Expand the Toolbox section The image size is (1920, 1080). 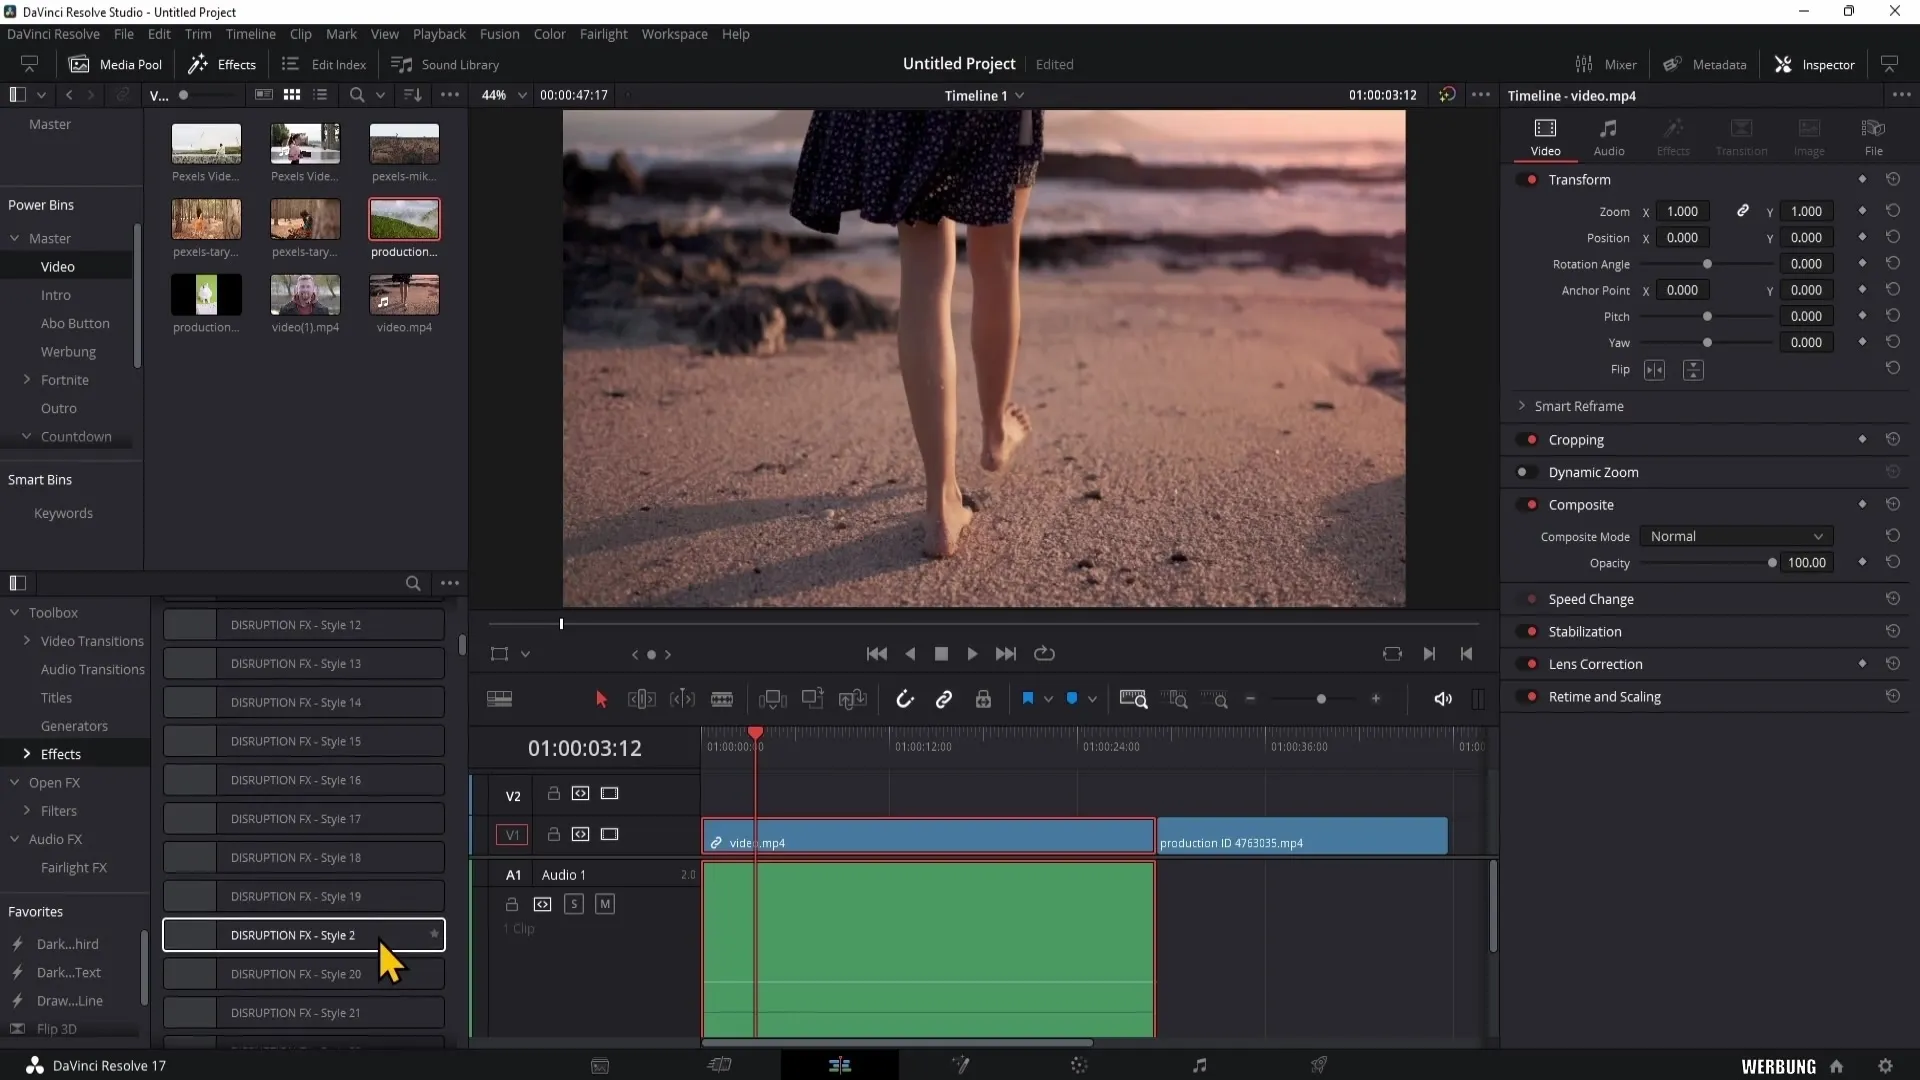[13, 612]
